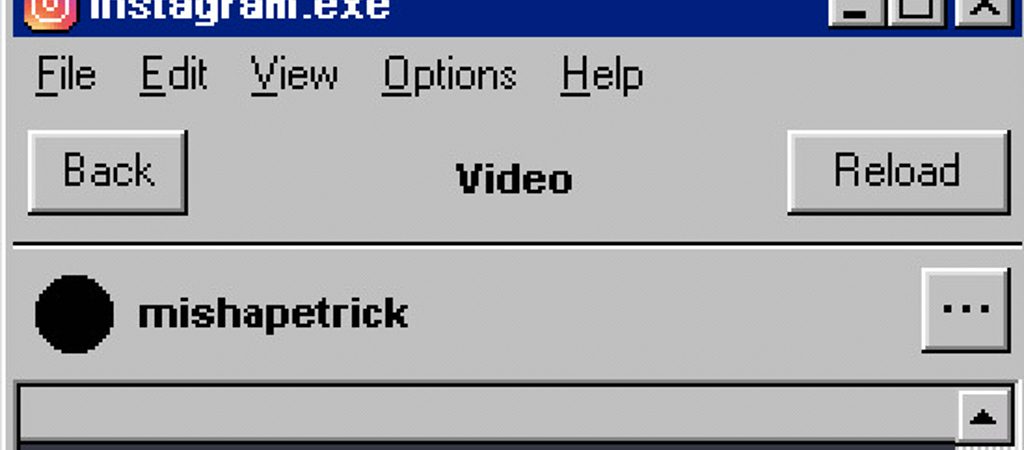The height and width of the screenshot is (450, 1024).
Task: Open the File menu
Action: click(x=65, y=74)
